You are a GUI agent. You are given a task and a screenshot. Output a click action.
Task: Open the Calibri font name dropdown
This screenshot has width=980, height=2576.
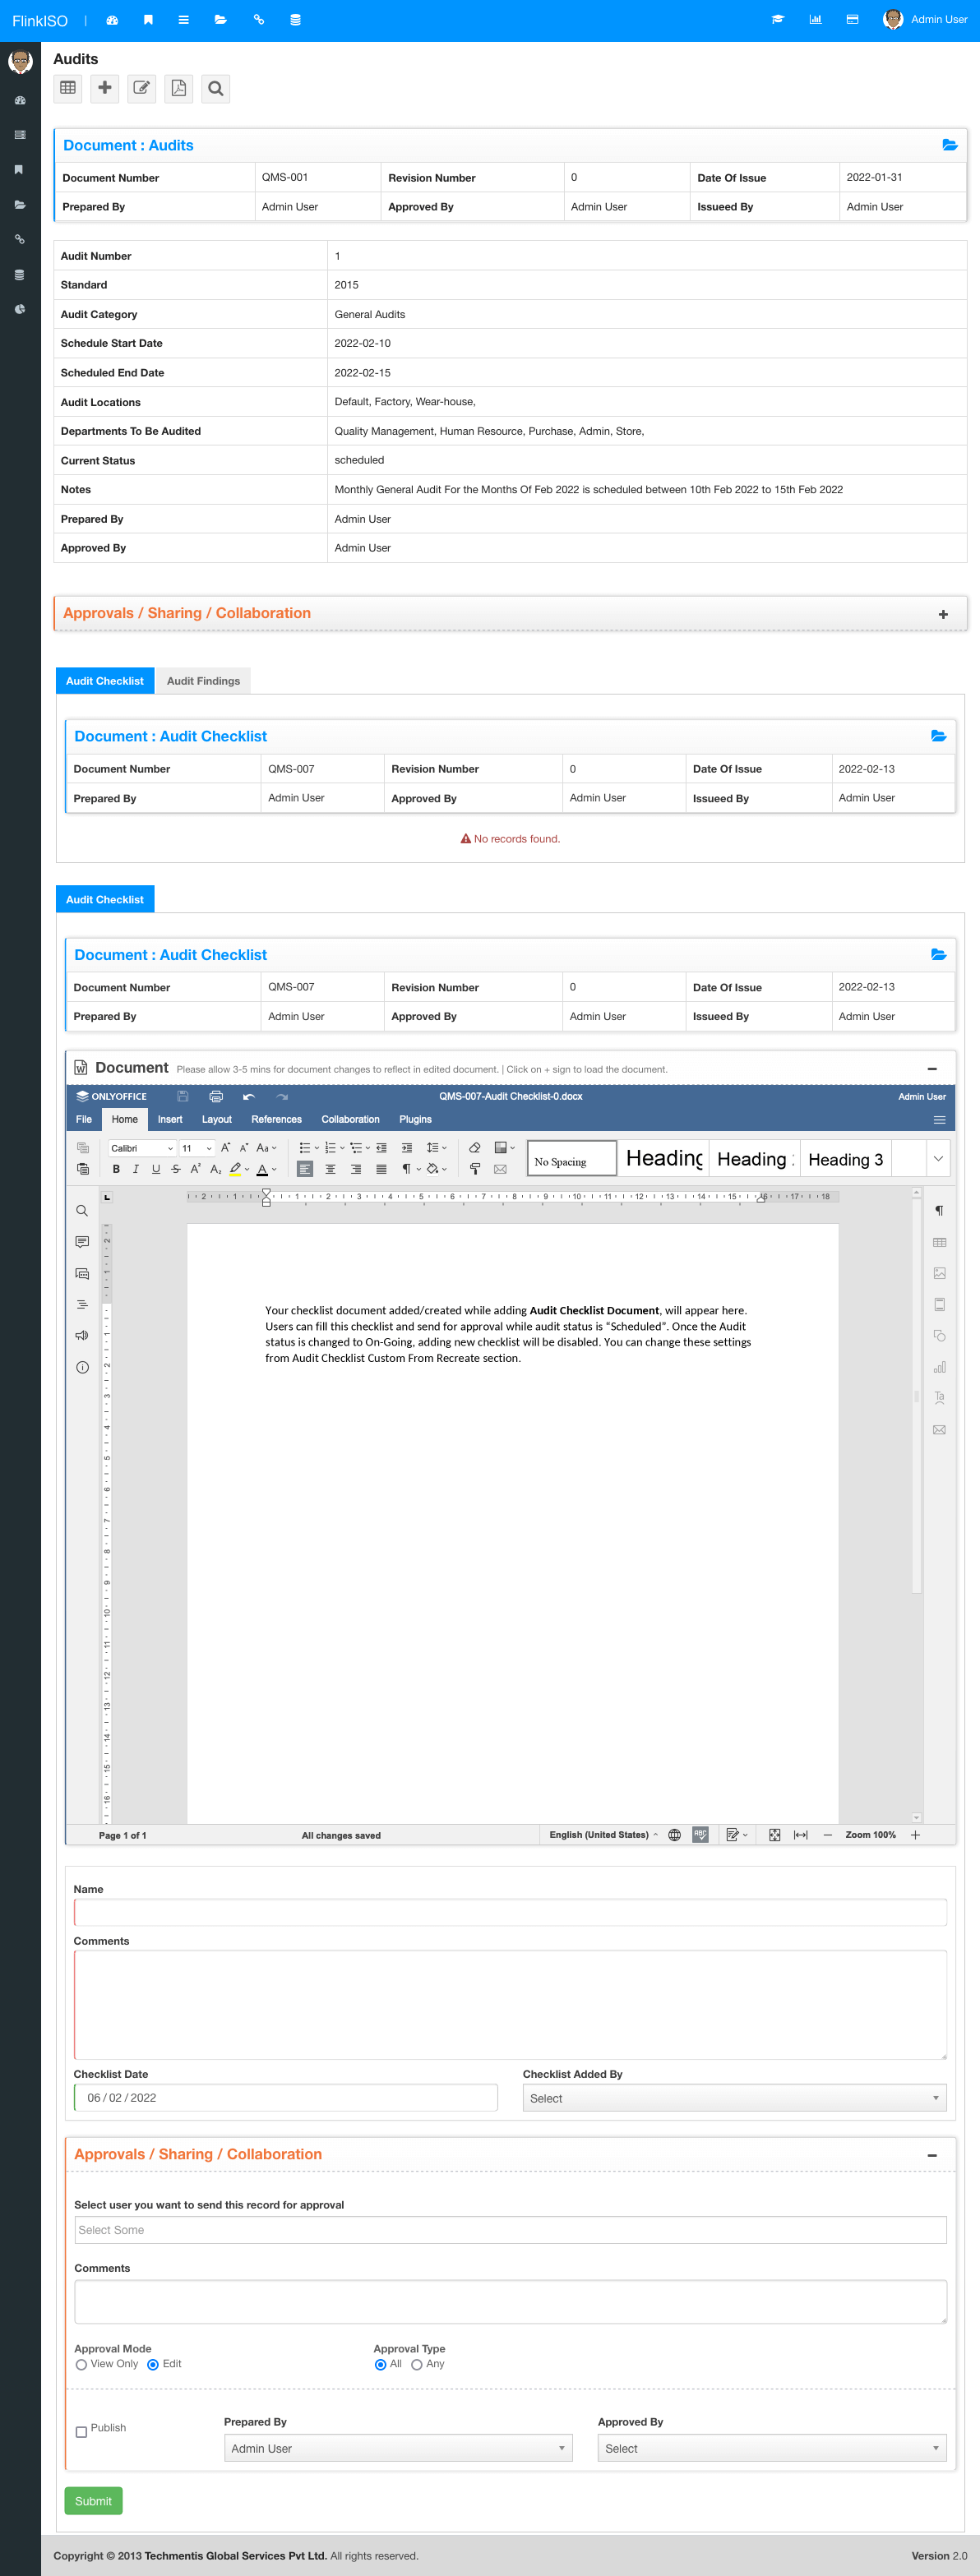point(142,1148)
